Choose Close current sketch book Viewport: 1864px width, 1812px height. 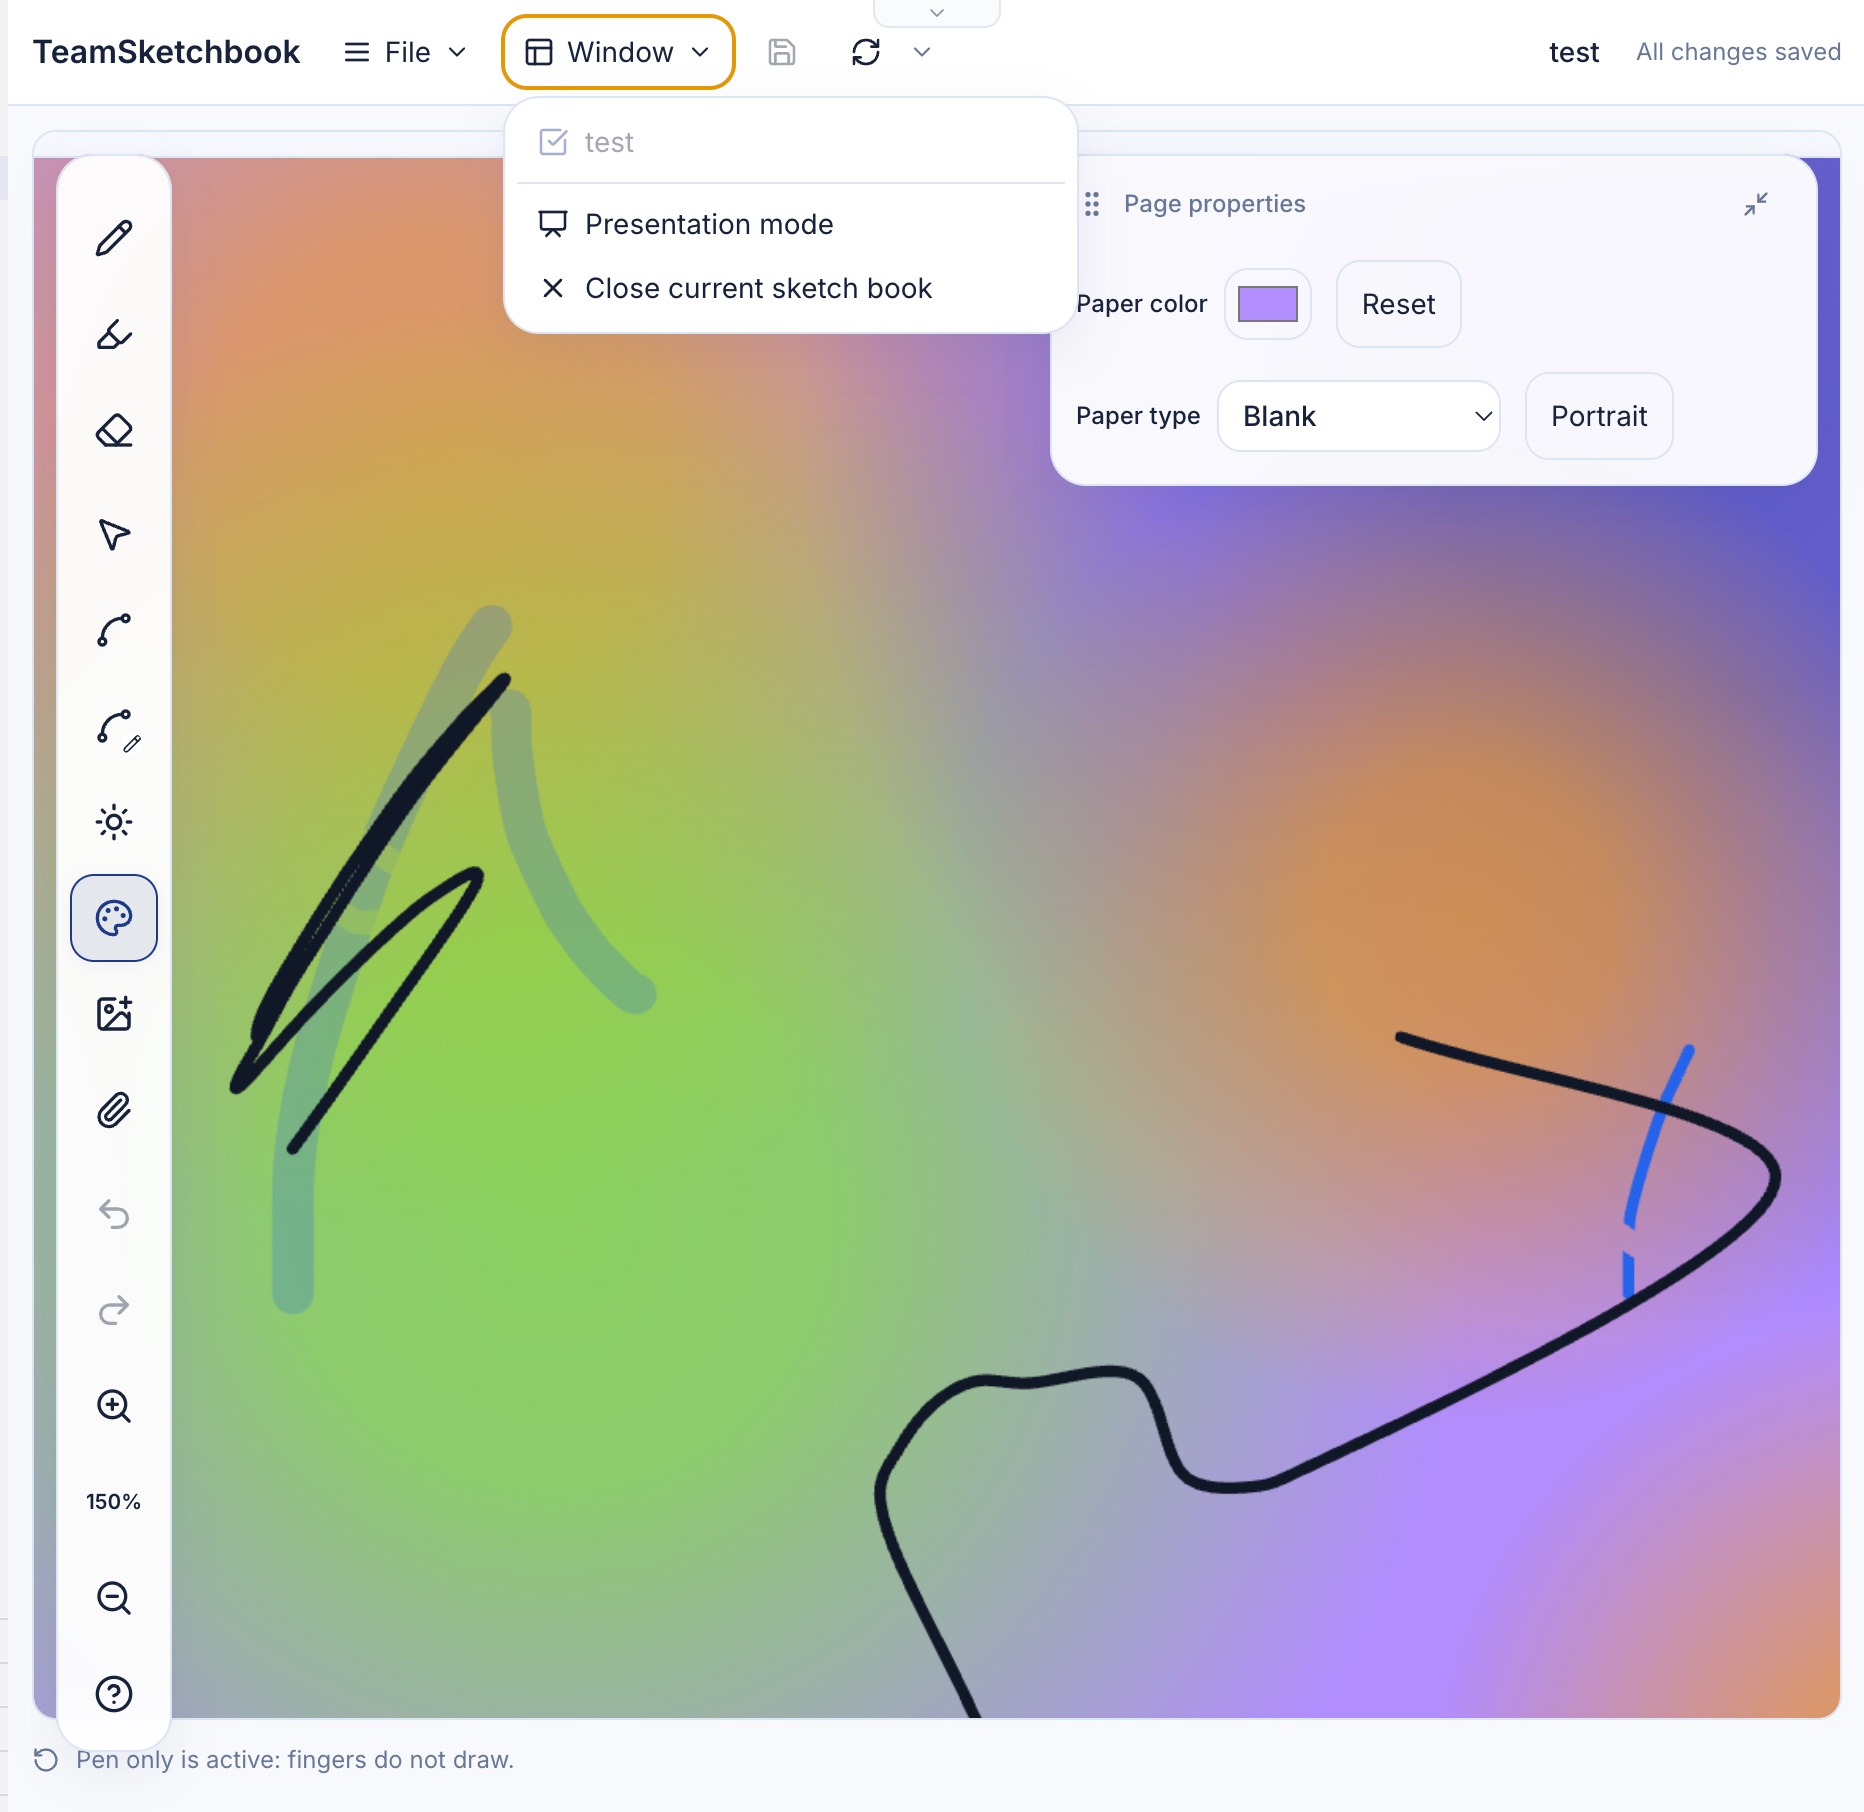coord(790,288)
